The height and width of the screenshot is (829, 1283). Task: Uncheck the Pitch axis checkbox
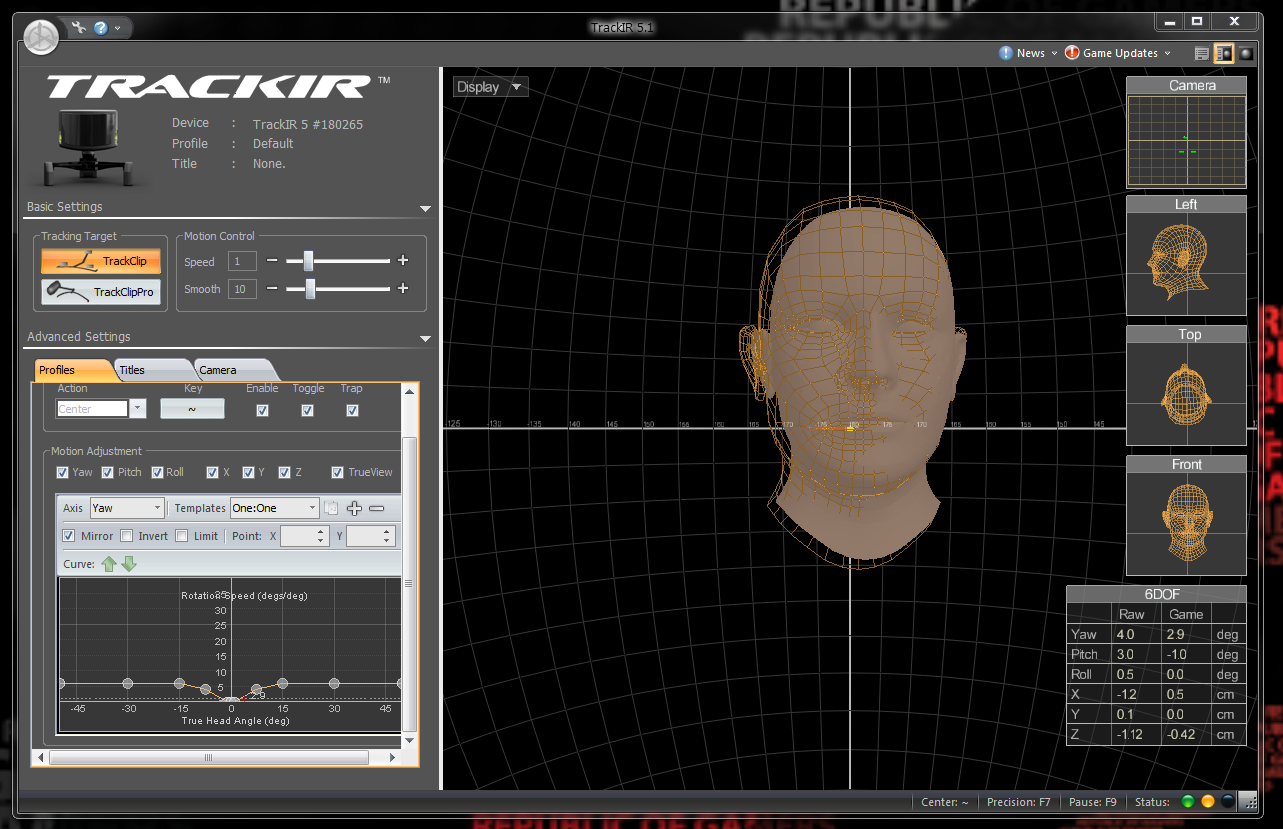[x=108, y=472]
